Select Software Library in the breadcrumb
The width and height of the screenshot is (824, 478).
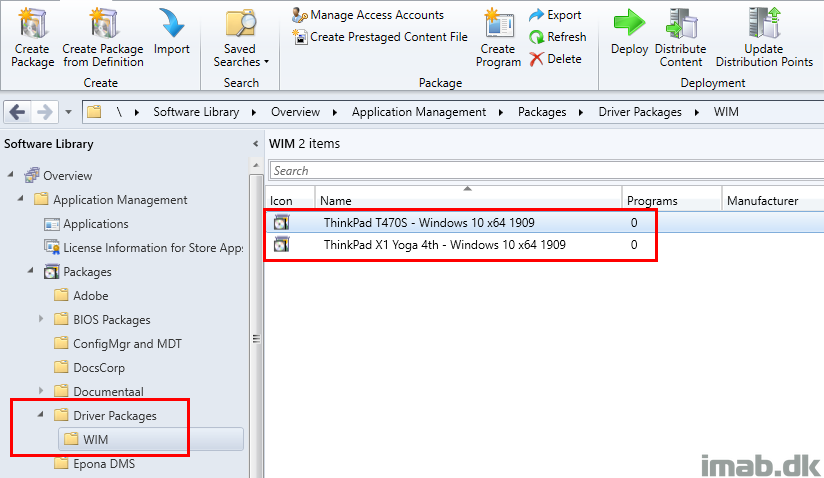pos(196,112)
